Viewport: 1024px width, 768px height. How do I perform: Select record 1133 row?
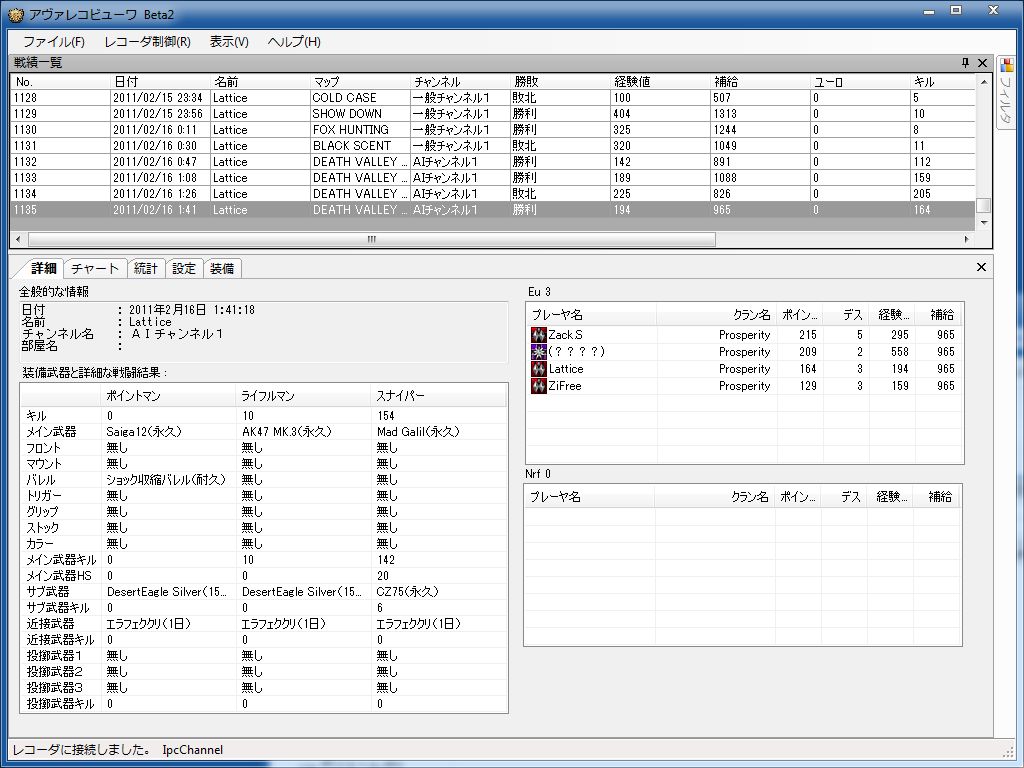493,178
